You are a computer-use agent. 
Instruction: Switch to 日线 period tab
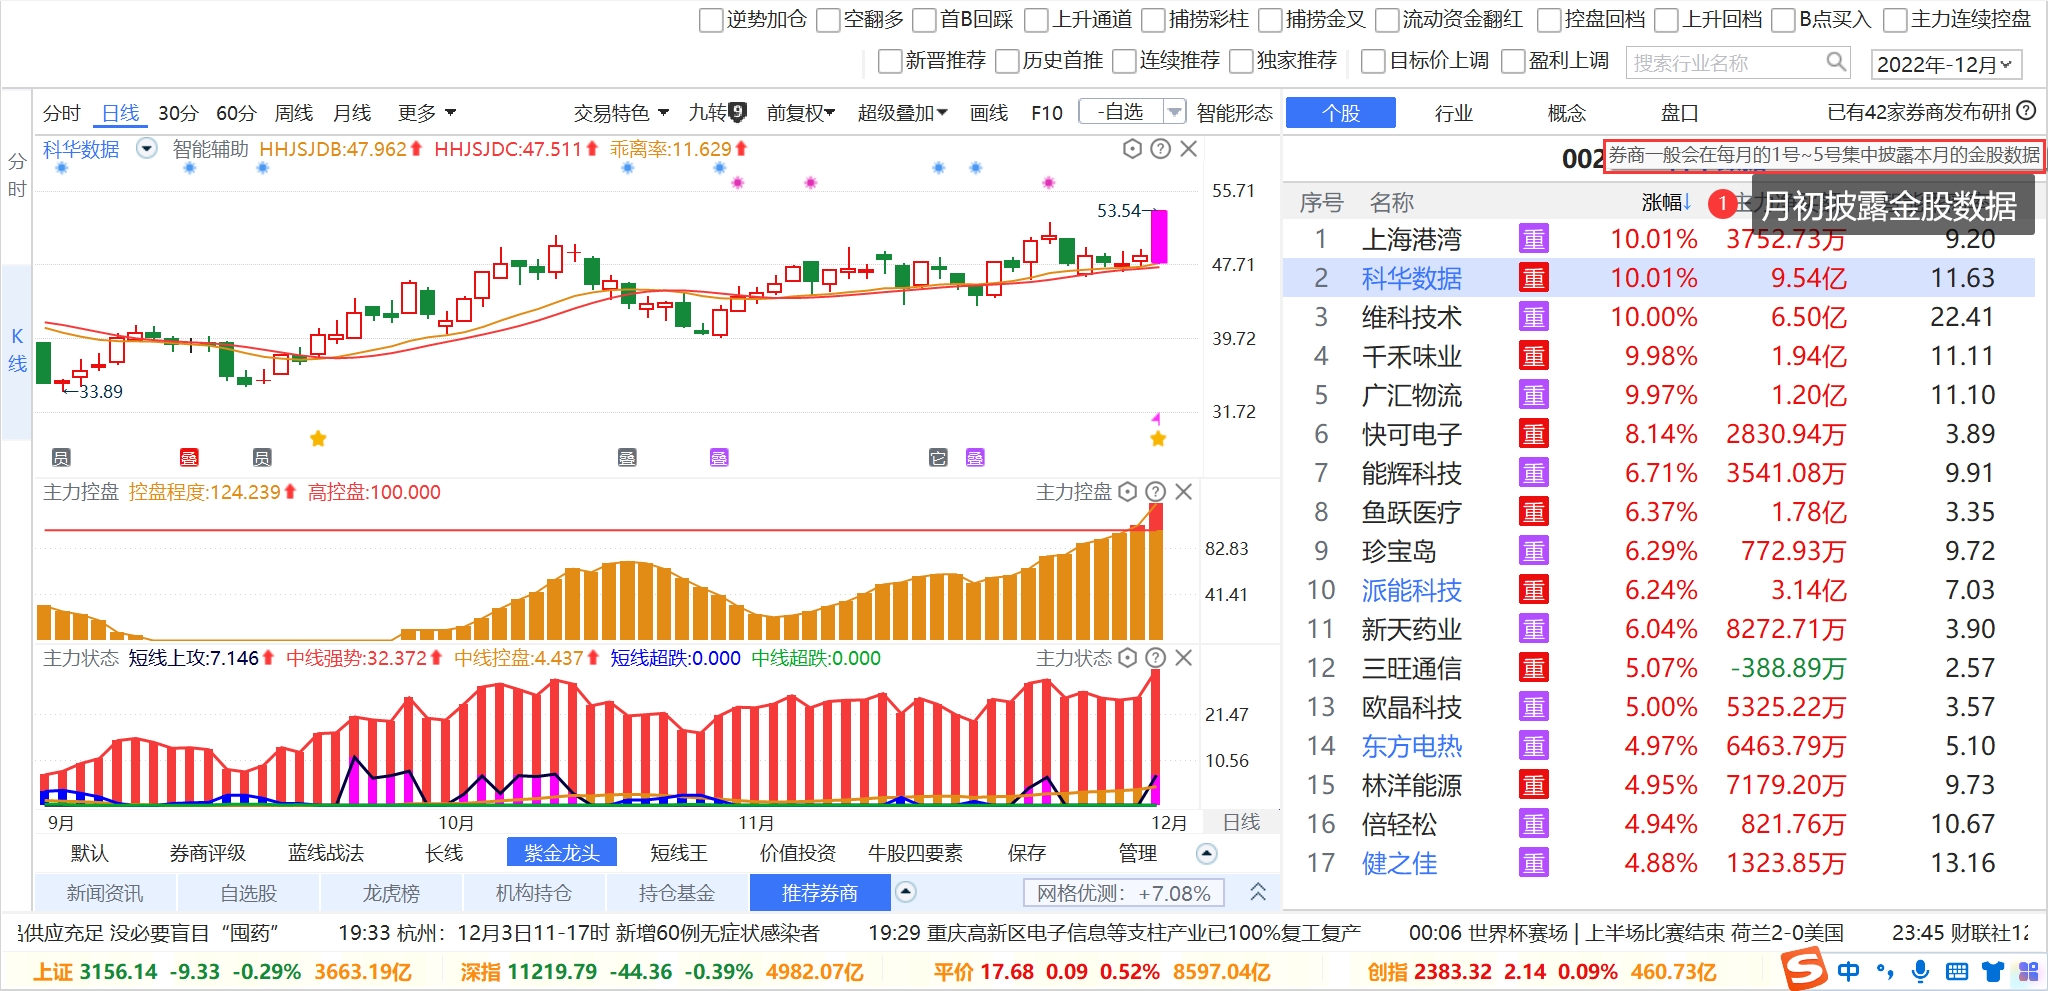(x=121, y=113)
